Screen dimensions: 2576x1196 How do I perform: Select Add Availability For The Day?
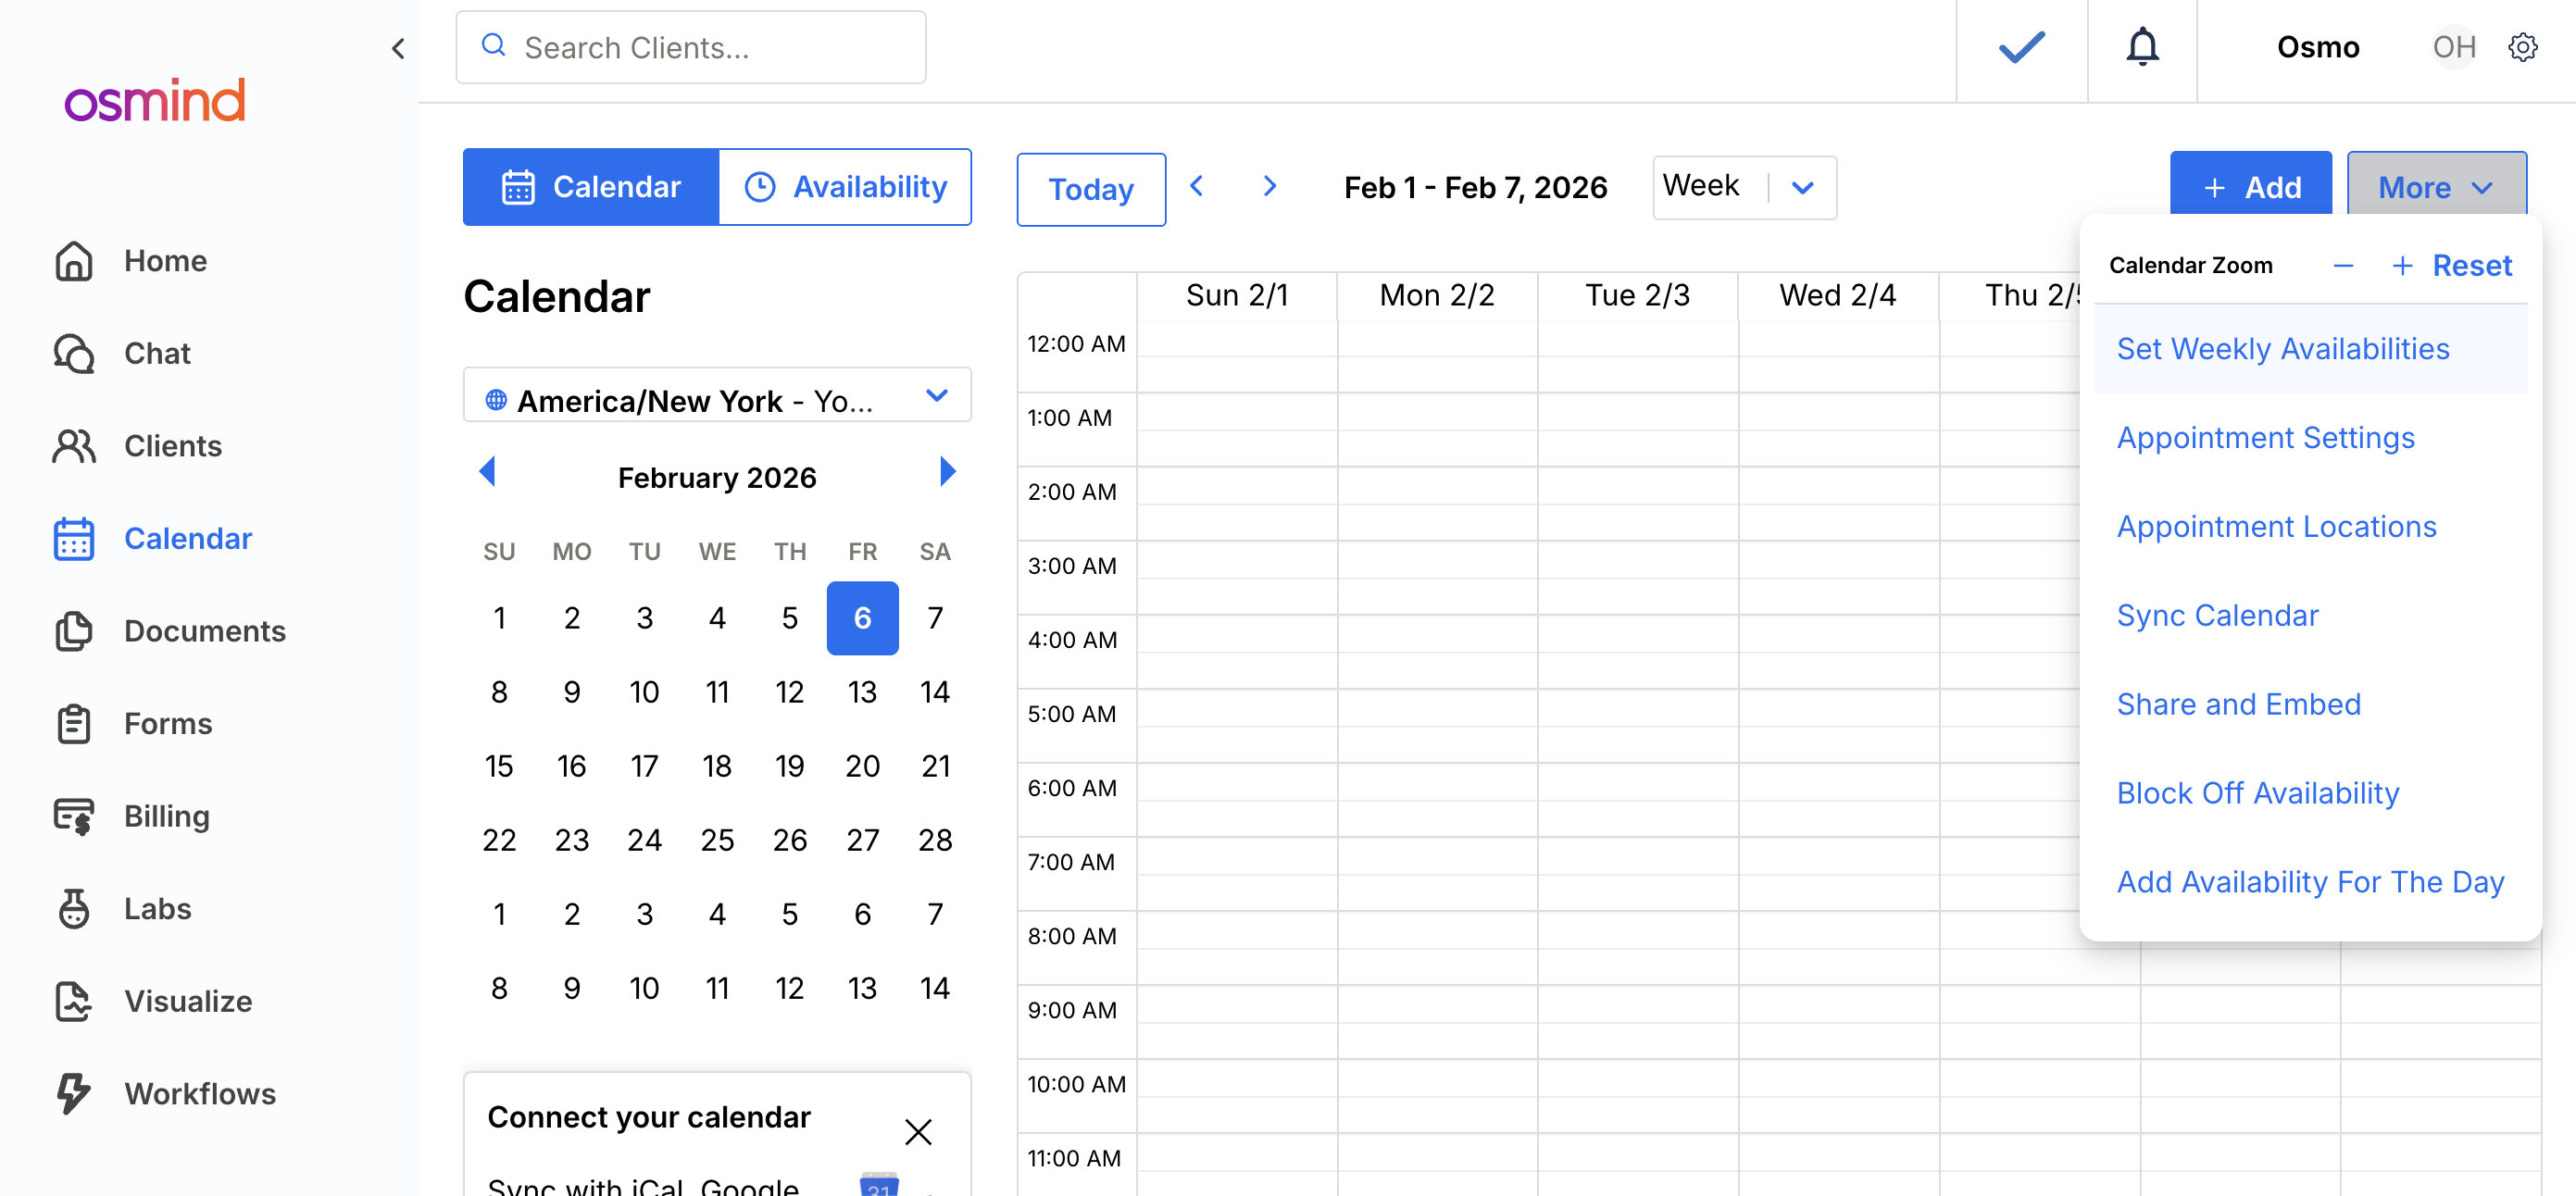pos(2310,882)
